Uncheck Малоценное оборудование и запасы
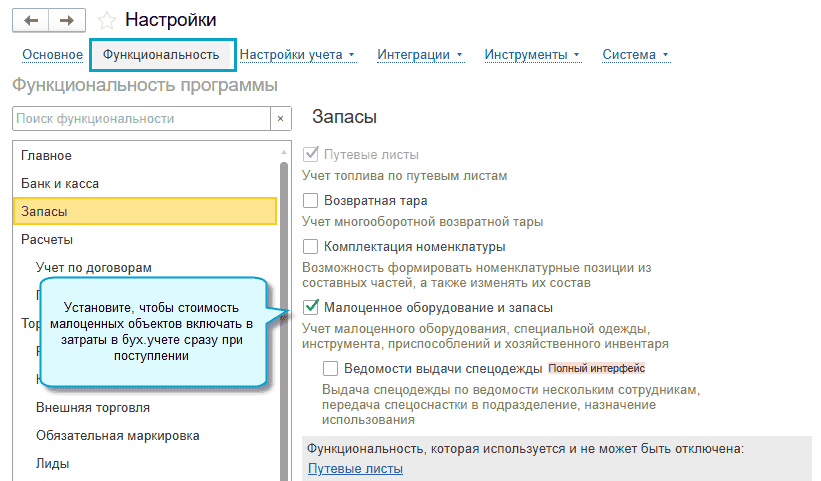The image size is (821, 481). [311, 308]
